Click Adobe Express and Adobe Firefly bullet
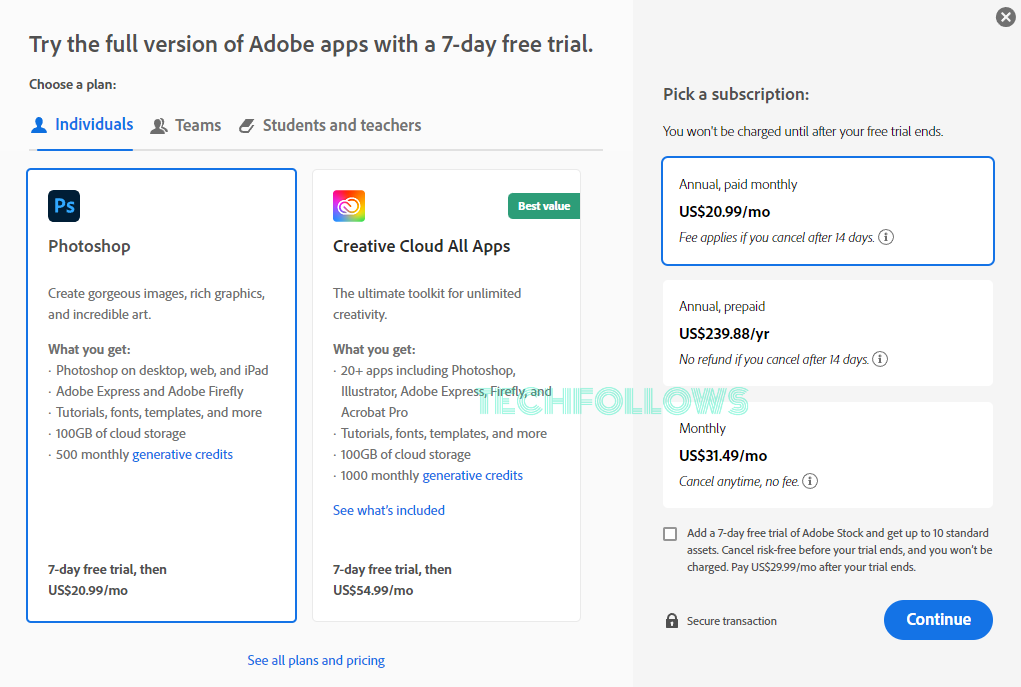 coord(150,391)
